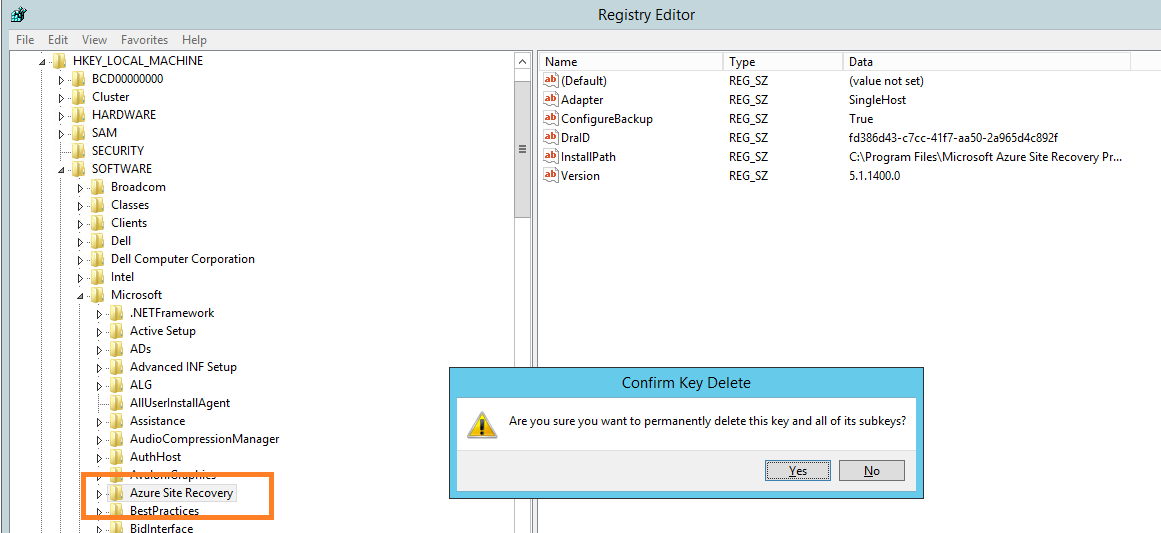Image resolution: width=1161 pixels, height=533 pixels.
Task: Expand the AudioCompressionManager key
Action: pyautogui.click(x=100, y=440)
